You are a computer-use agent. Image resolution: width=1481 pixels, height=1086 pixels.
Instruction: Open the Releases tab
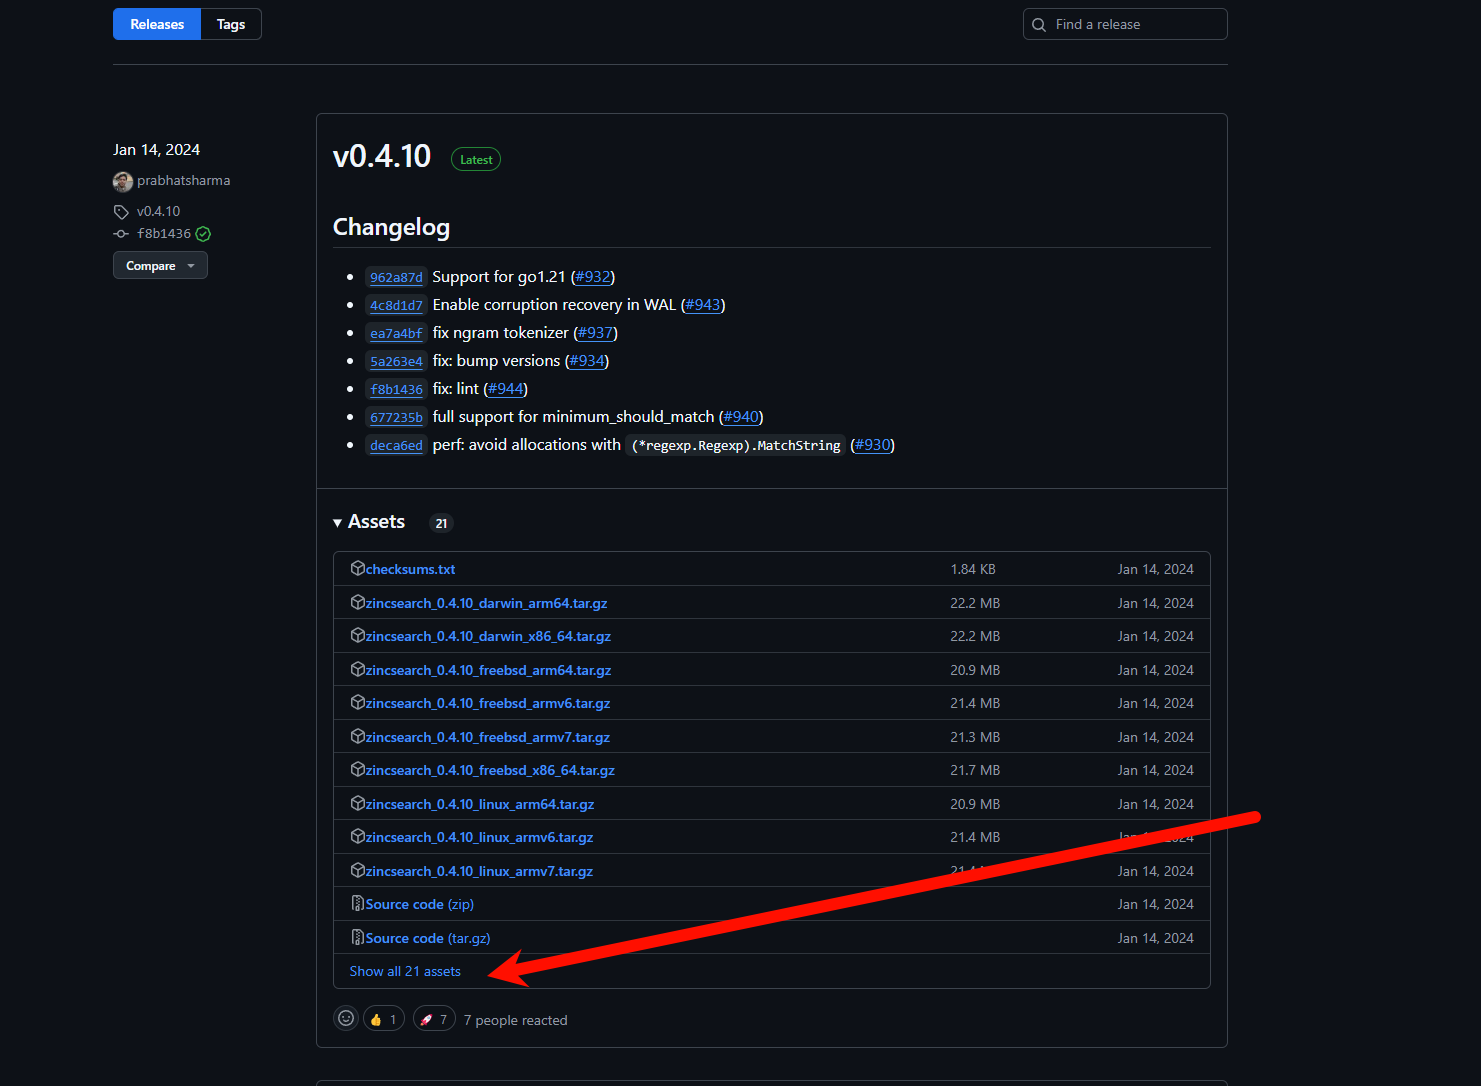[157, 24]
